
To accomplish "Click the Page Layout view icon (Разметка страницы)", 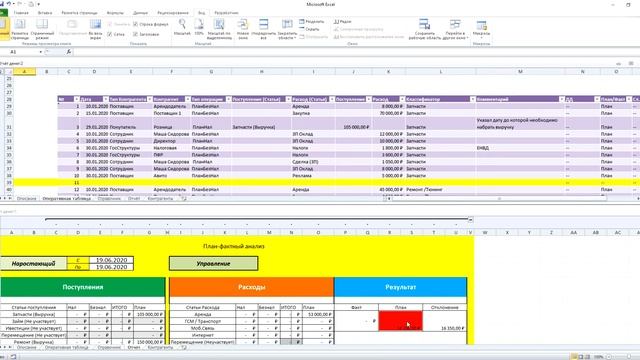I will (x=20, y=29).
